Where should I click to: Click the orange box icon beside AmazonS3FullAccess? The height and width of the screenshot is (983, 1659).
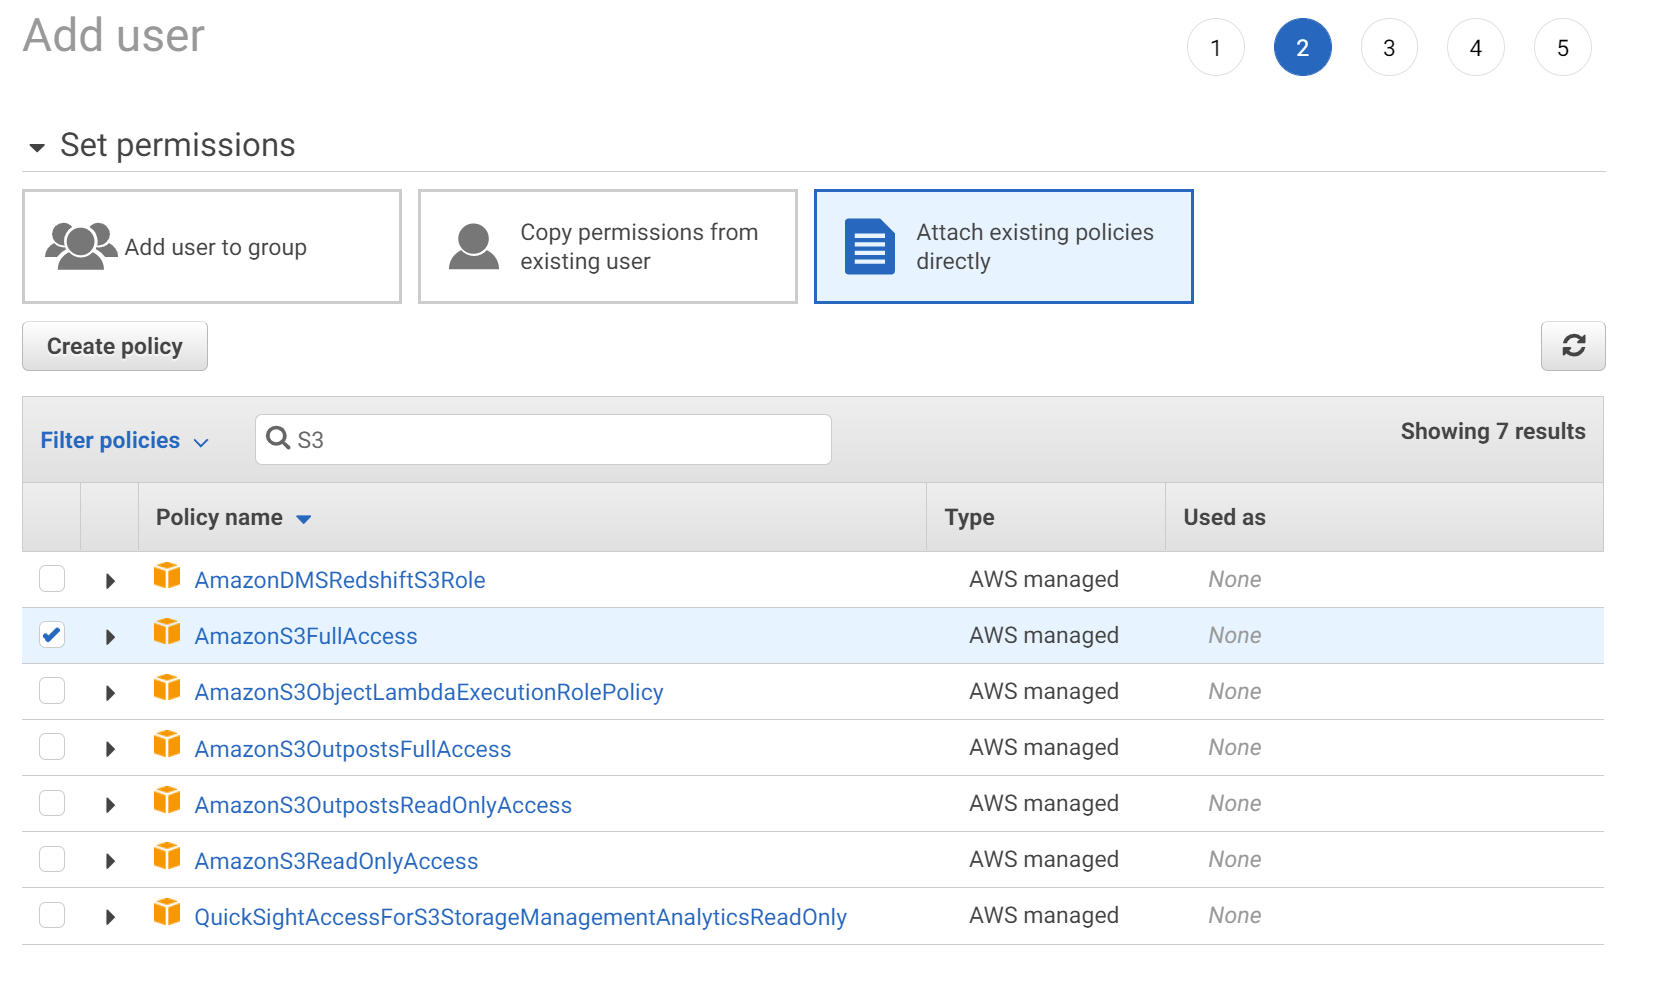(167, 632)
